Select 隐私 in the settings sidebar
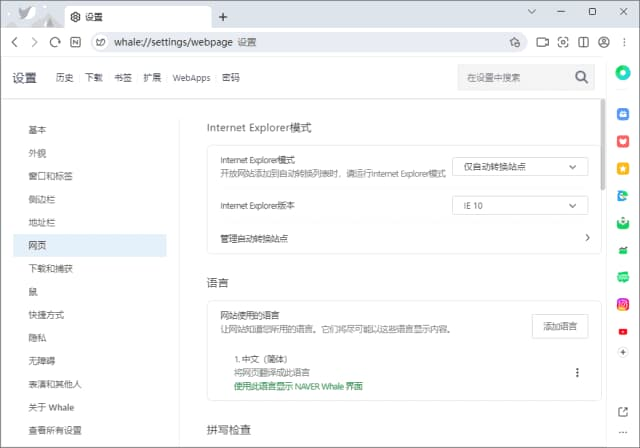 38,338
